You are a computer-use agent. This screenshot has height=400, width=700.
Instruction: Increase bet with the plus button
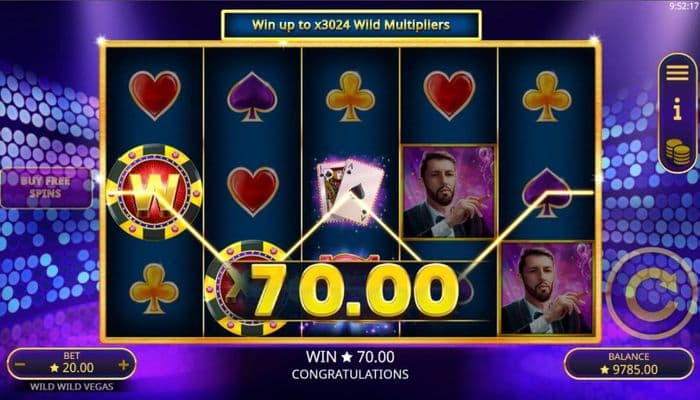coord(124,365)
